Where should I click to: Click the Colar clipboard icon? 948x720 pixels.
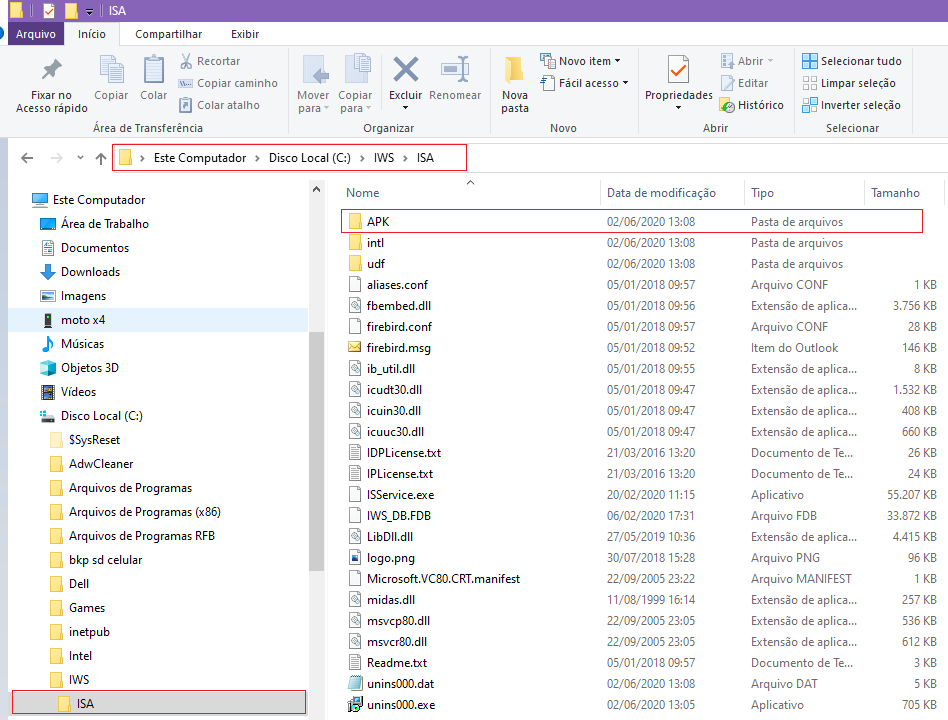click(x=154, y=77)
